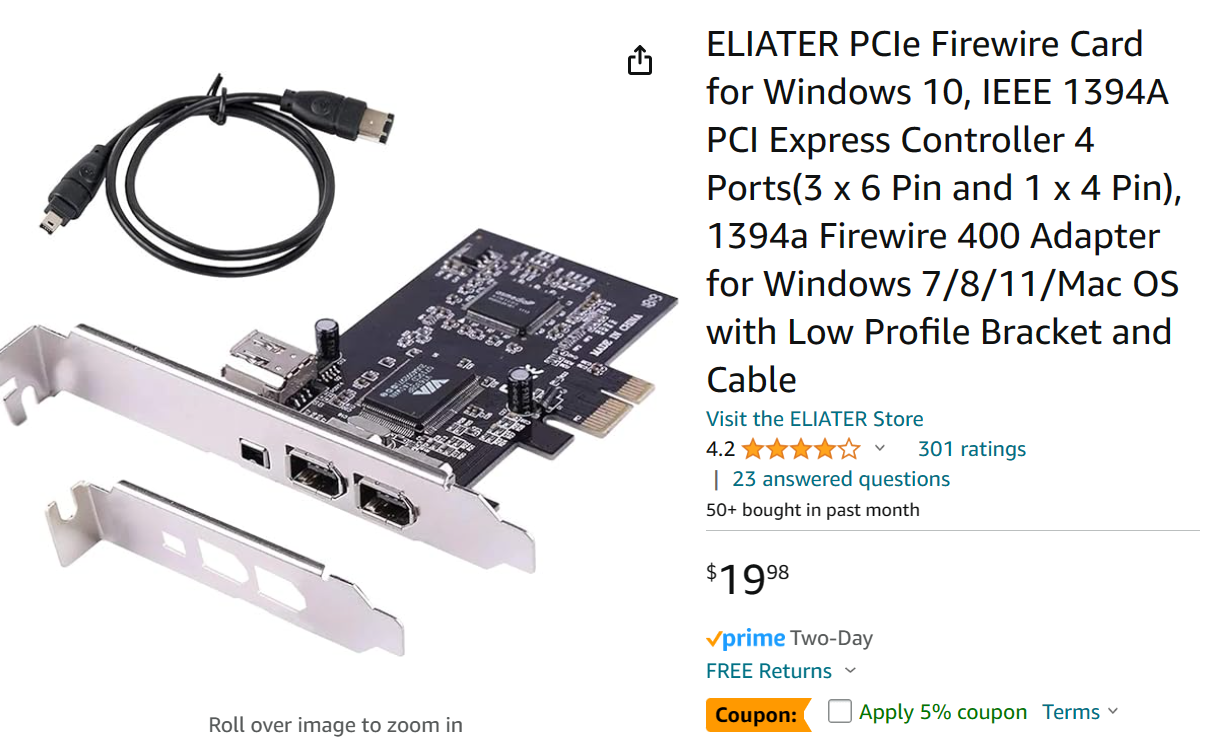Click the 4.2 rating number

tap(720, 449)
